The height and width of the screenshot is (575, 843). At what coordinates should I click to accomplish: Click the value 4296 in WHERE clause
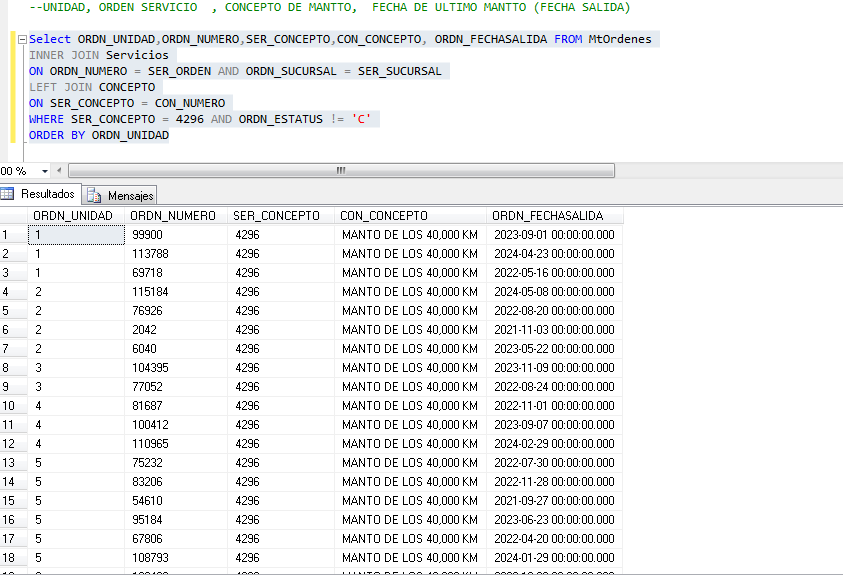(190, 119)
